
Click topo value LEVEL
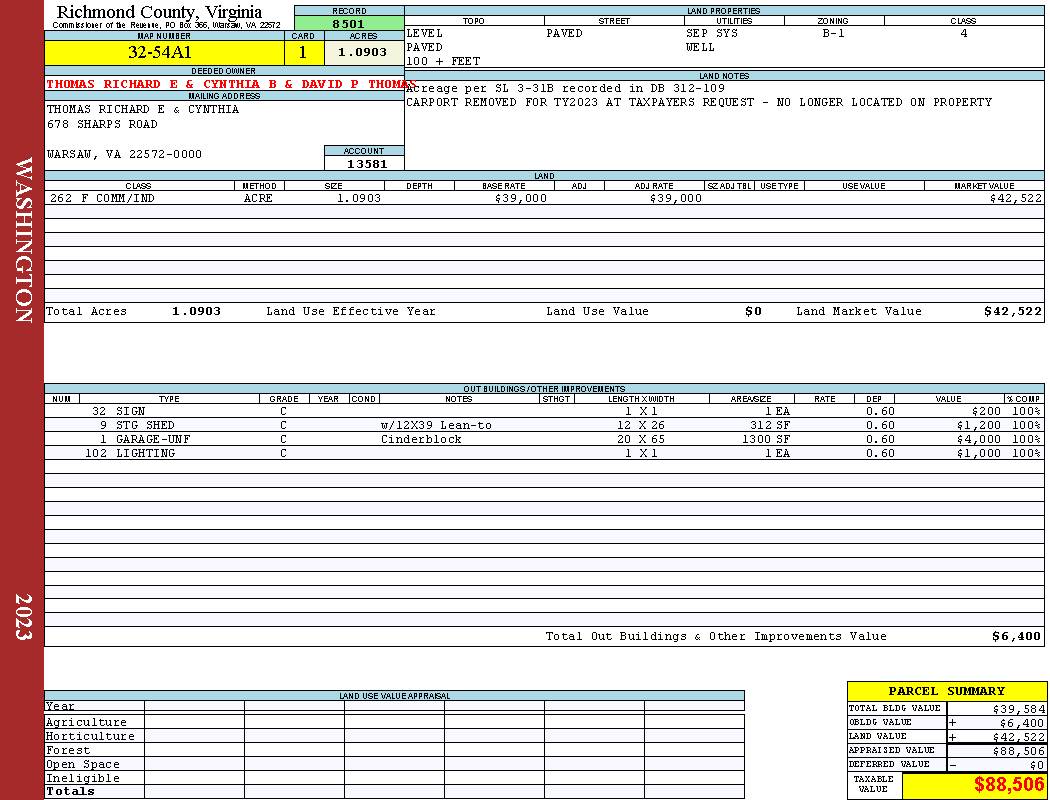424,33
